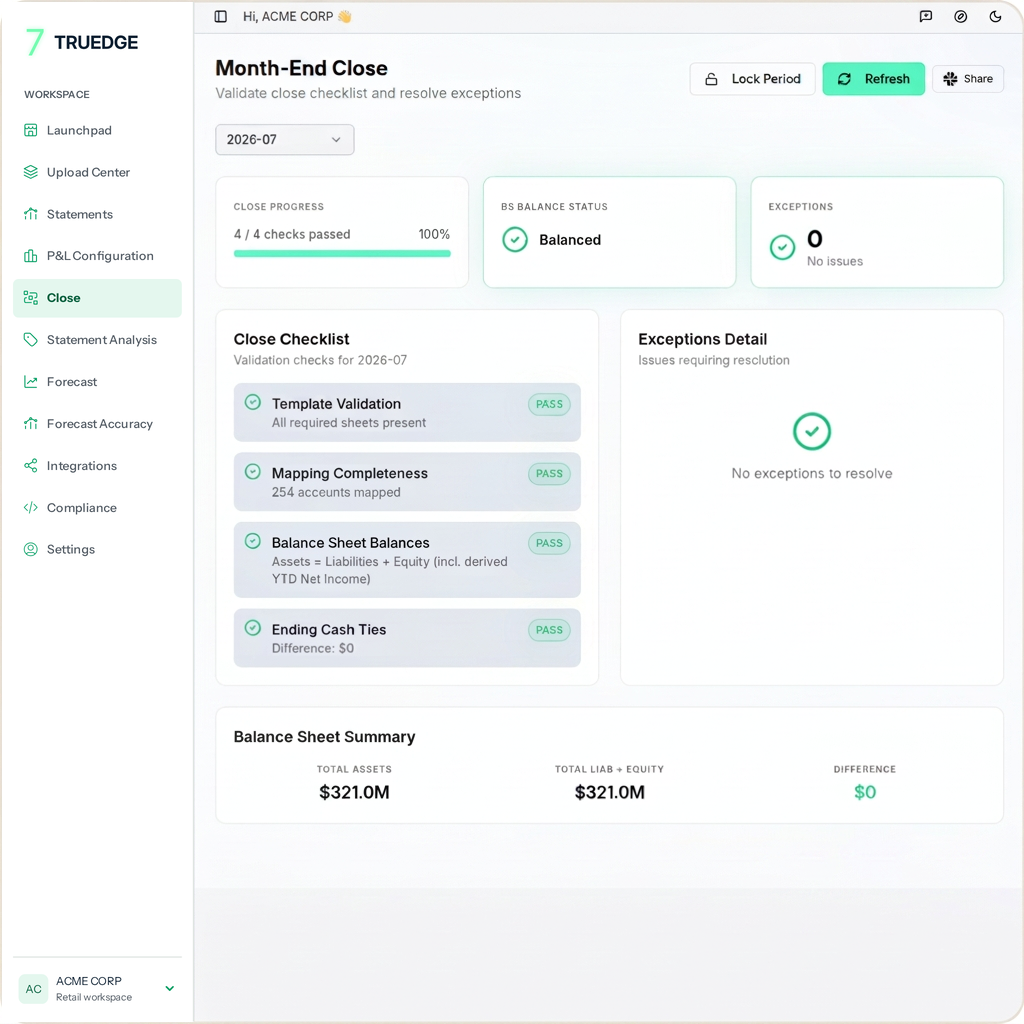This screenshot has height=1024, width=1024.
Task: Open the Compliance section
Action: (97, 507)
